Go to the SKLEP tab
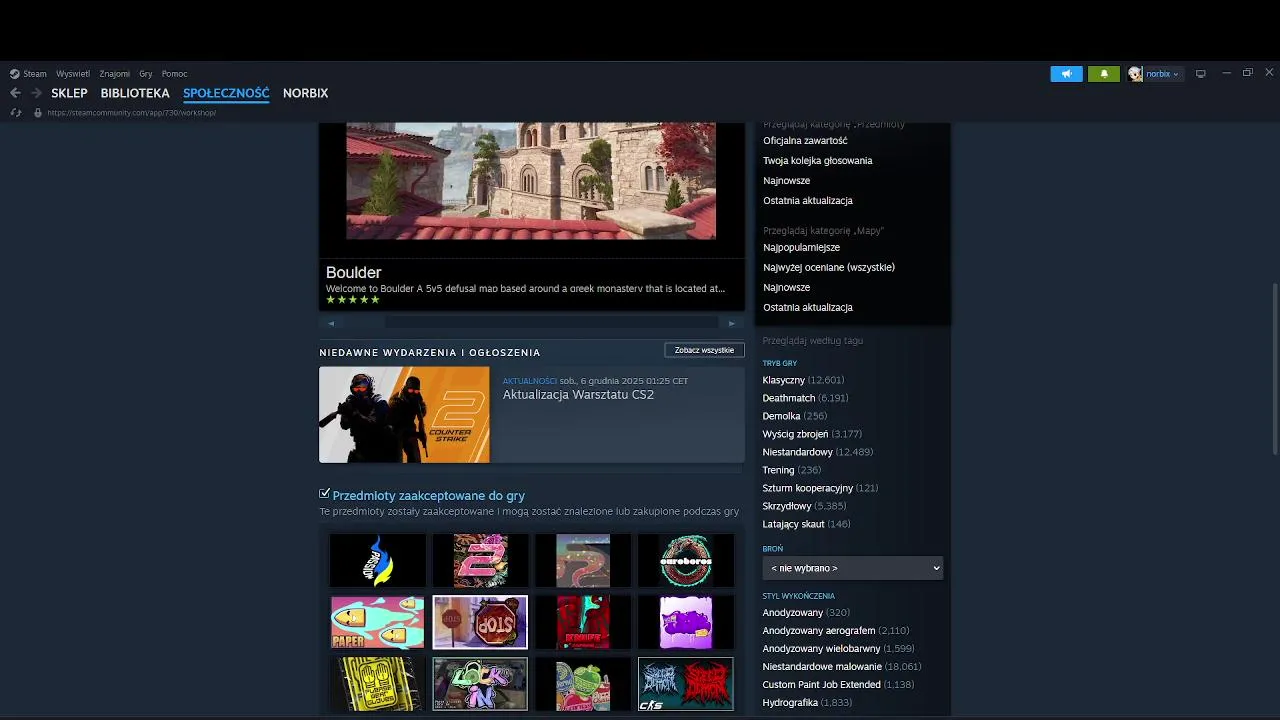 tap(69, 93)
